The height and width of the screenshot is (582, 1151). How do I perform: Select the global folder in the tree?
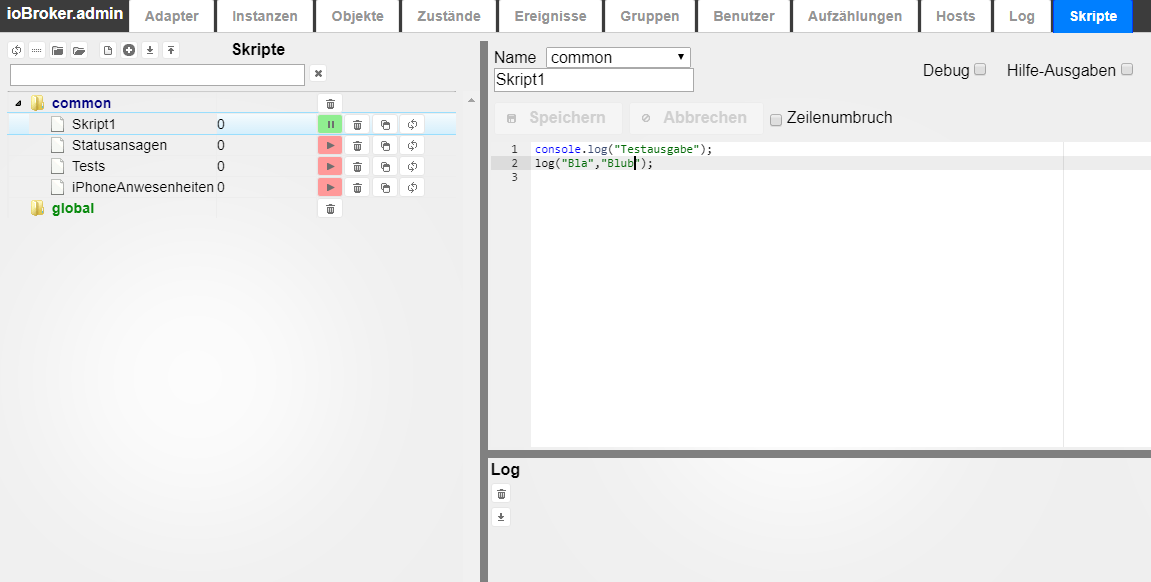coord(73,208)
